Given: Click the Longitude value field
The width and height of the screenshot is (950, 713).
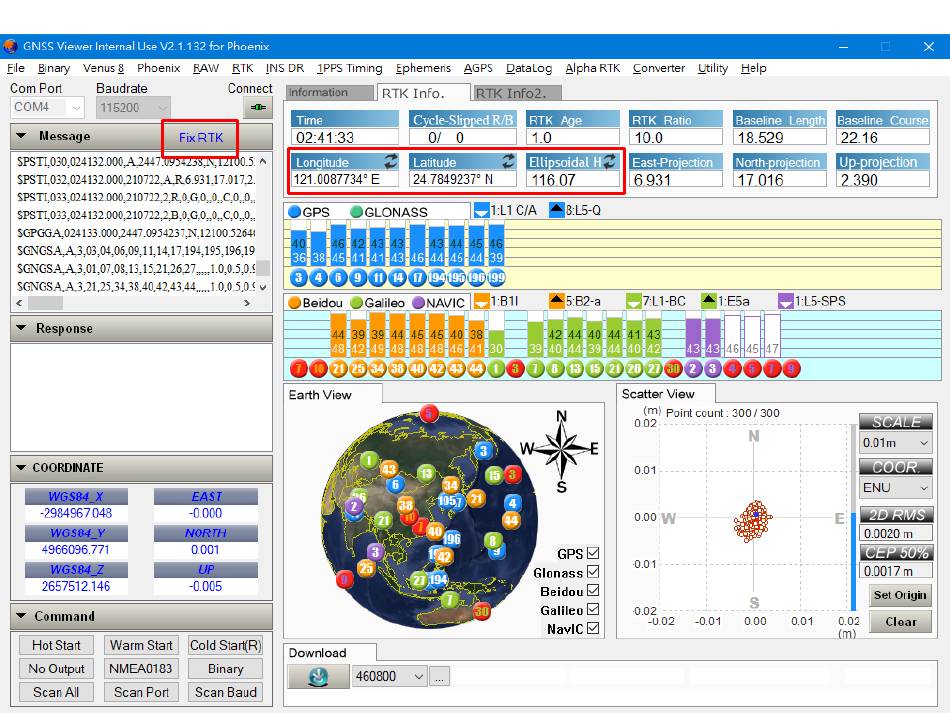Looking at the screenshot, I should pyautogui.click(x=345, y=179).
